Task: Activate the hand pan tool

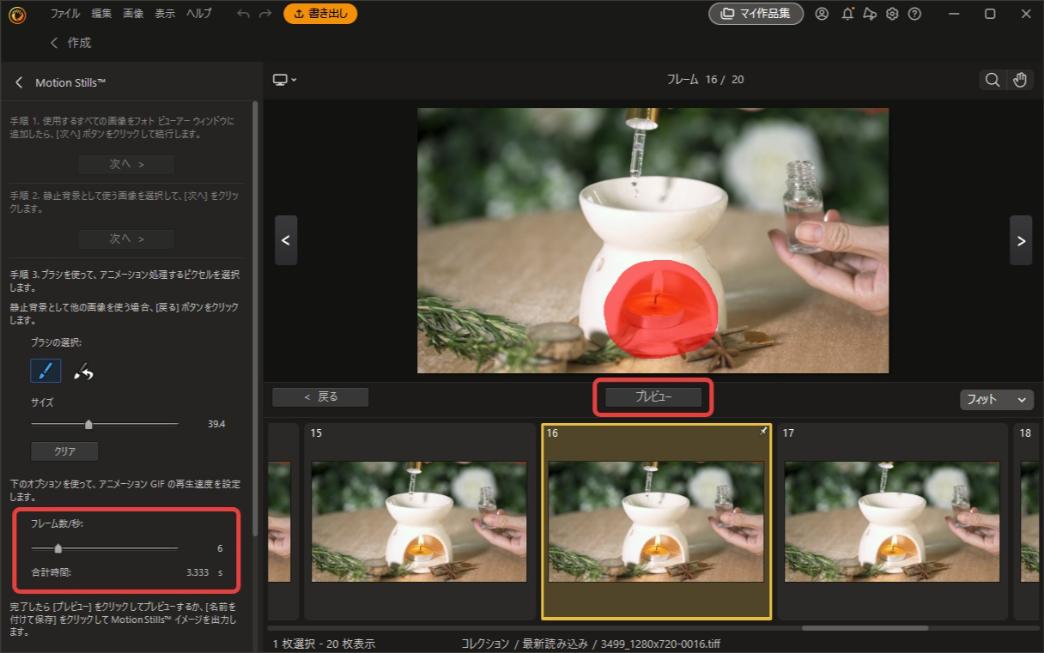Action: click(x=1018, y=79)
